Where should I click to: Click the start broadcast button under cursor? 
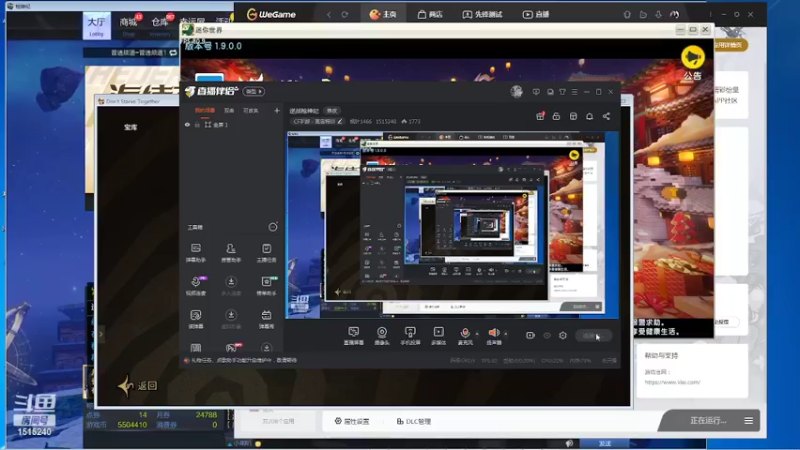click(593, 336)
